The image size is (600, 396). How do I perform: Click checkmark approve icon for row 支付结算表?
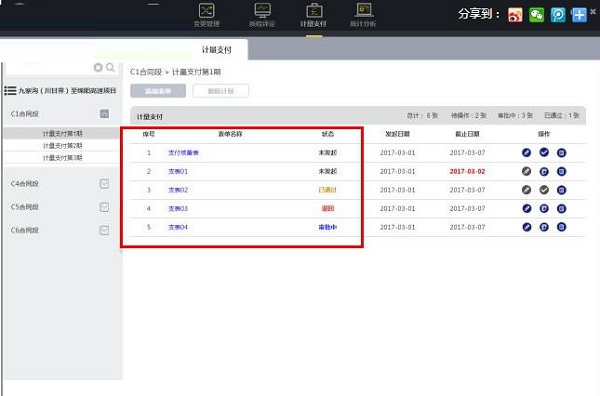544,152
